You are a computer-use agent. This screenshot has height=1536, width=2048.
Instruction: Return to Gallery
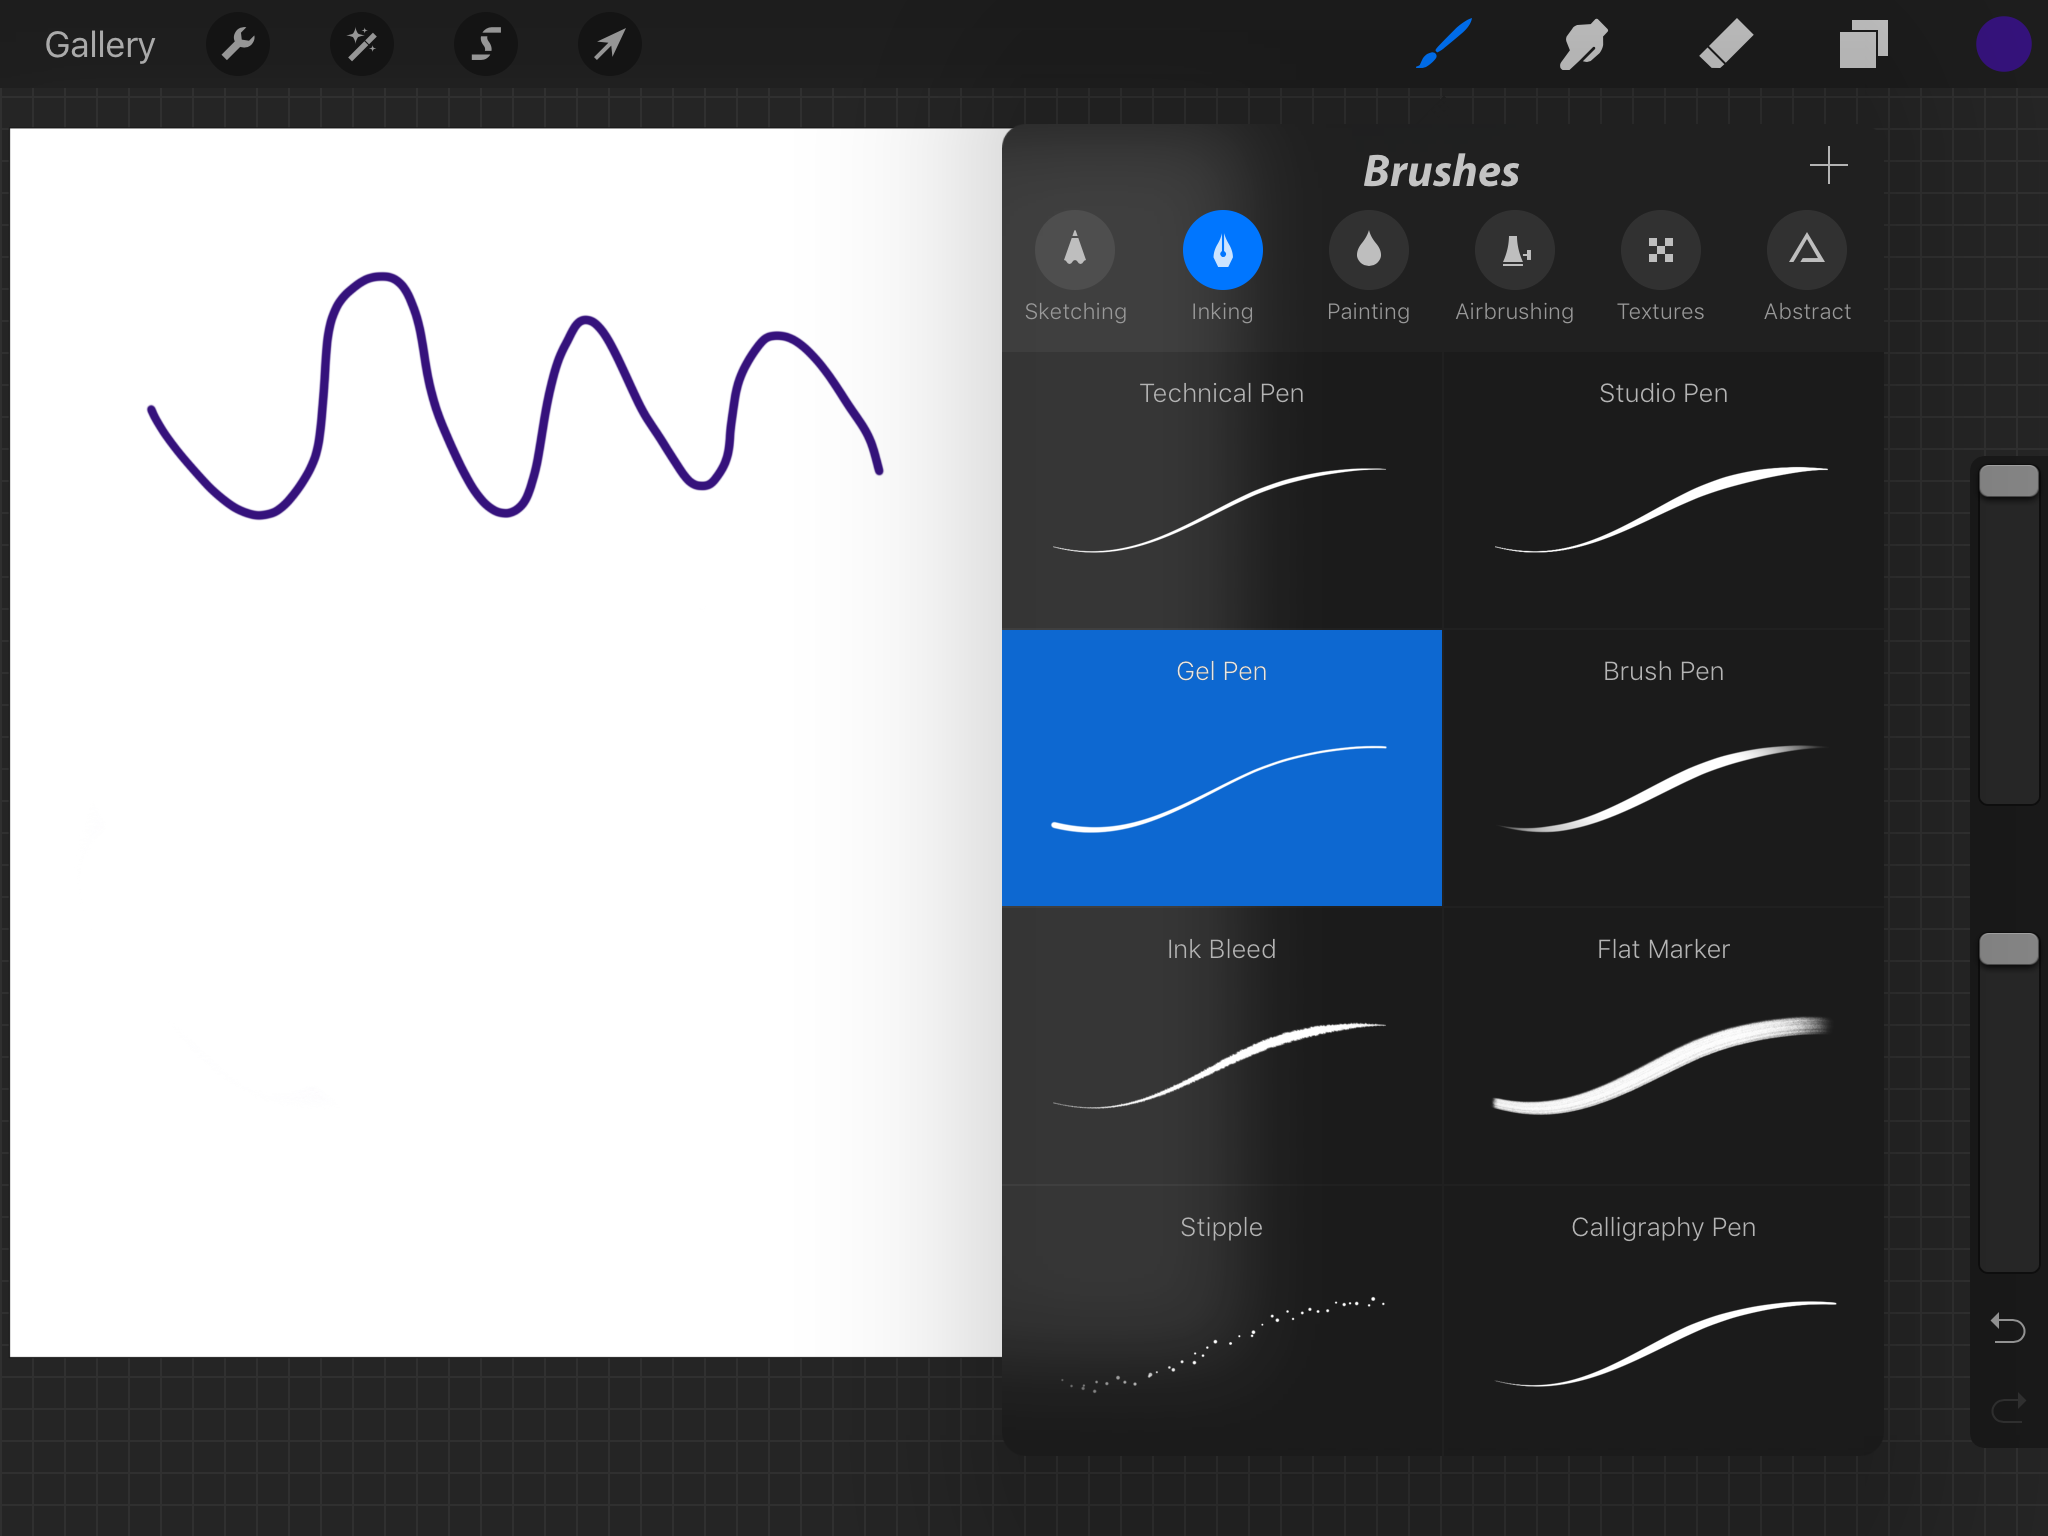coord(100,45)
